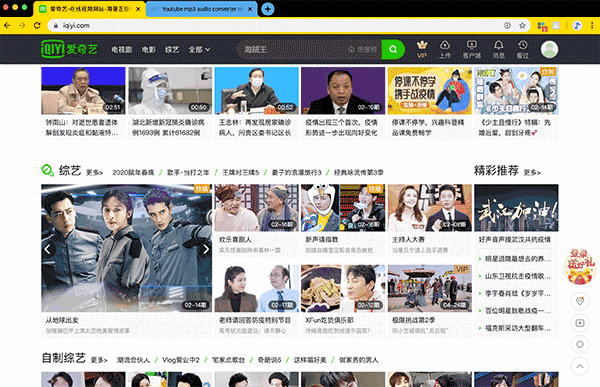This screenshot has height=387, width=600.
Task: Click the circled plus icon in the address bar
Action: coord(507,26)
